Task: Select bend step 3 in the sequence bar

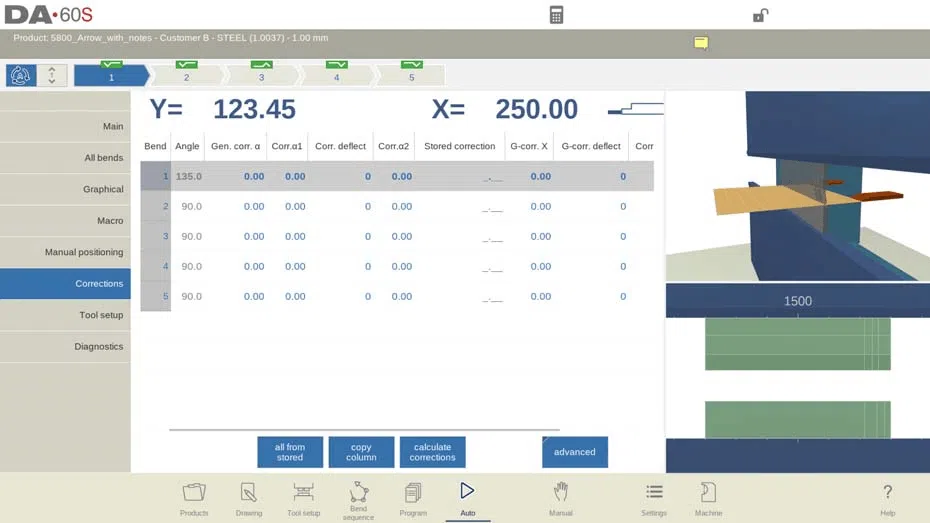Action: 262,75
